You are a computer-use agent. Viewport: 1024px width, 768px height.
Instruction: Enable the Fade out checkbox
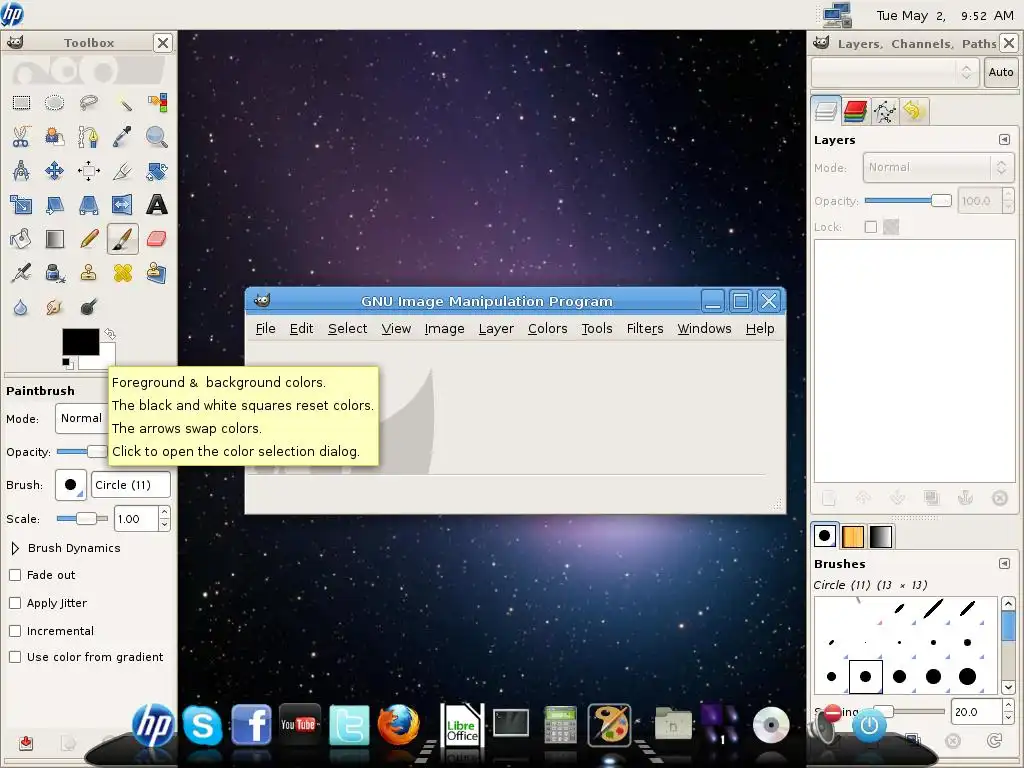click(x=15, y=575)
